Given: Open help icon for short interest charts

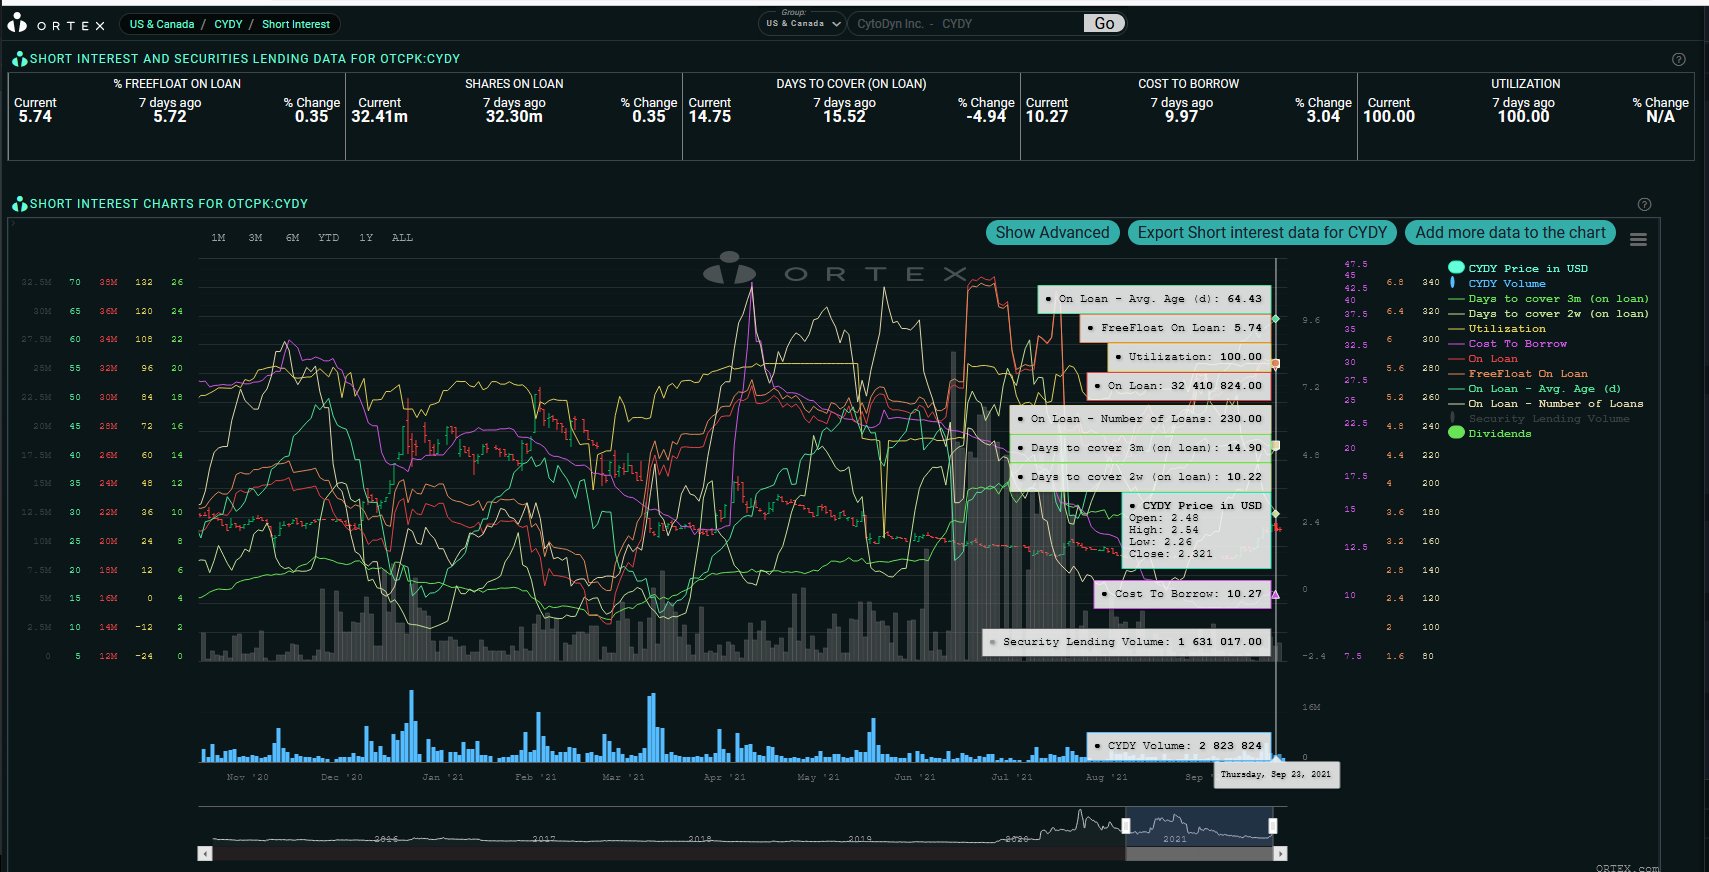Looking at the screenshot, I should click(x=1644, y=204).
